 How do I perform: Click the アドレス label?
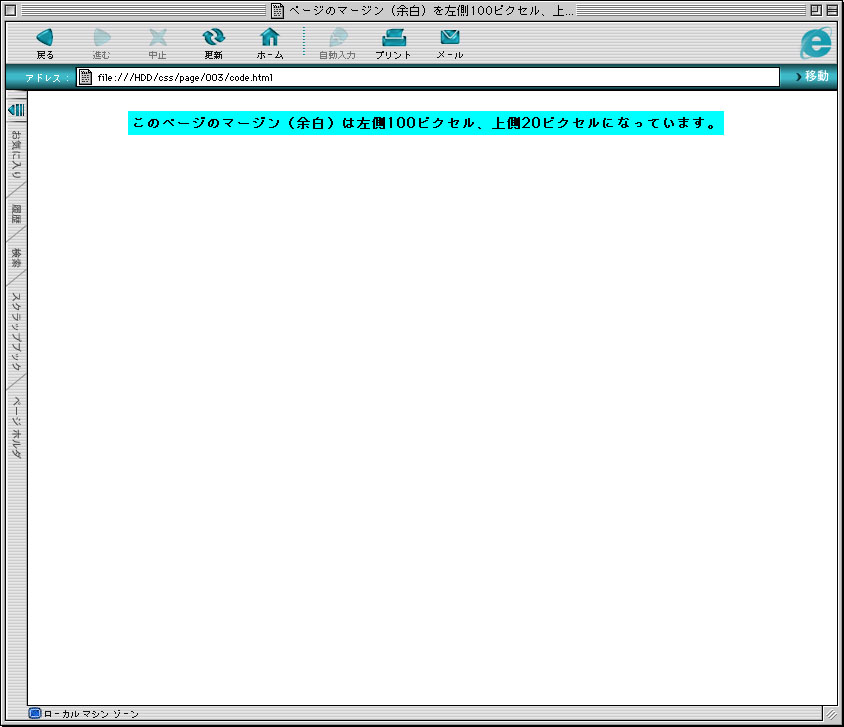(x=47, y=77)
